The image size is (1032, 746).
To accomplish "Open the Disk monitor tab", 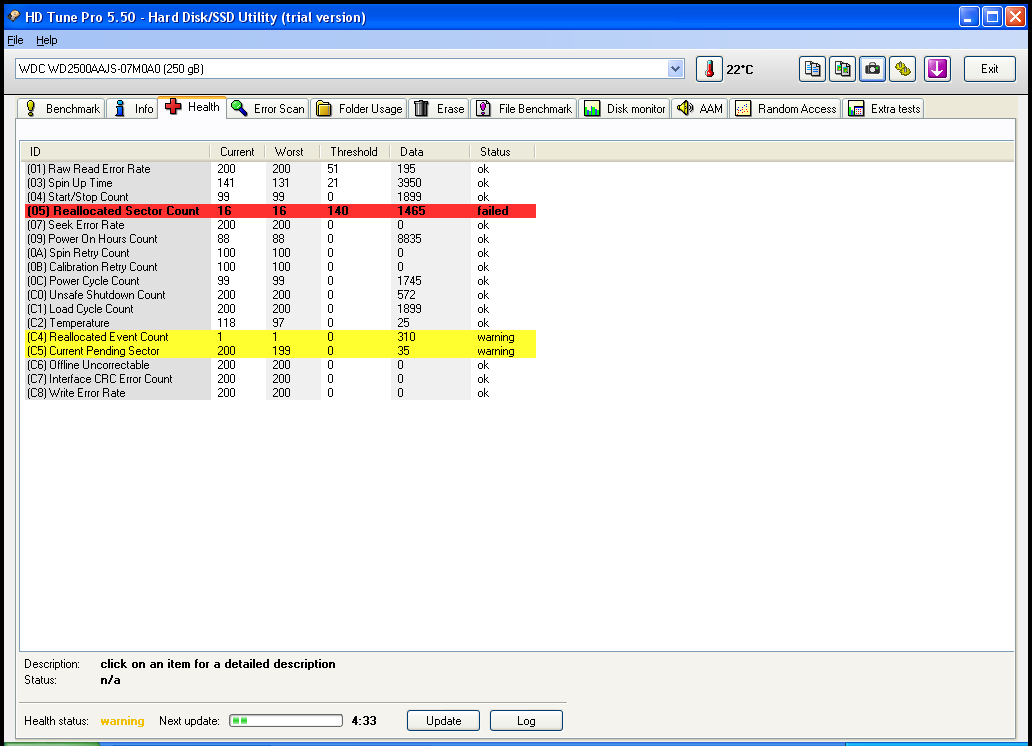I will pyautogui.click(x=625, y=109).
